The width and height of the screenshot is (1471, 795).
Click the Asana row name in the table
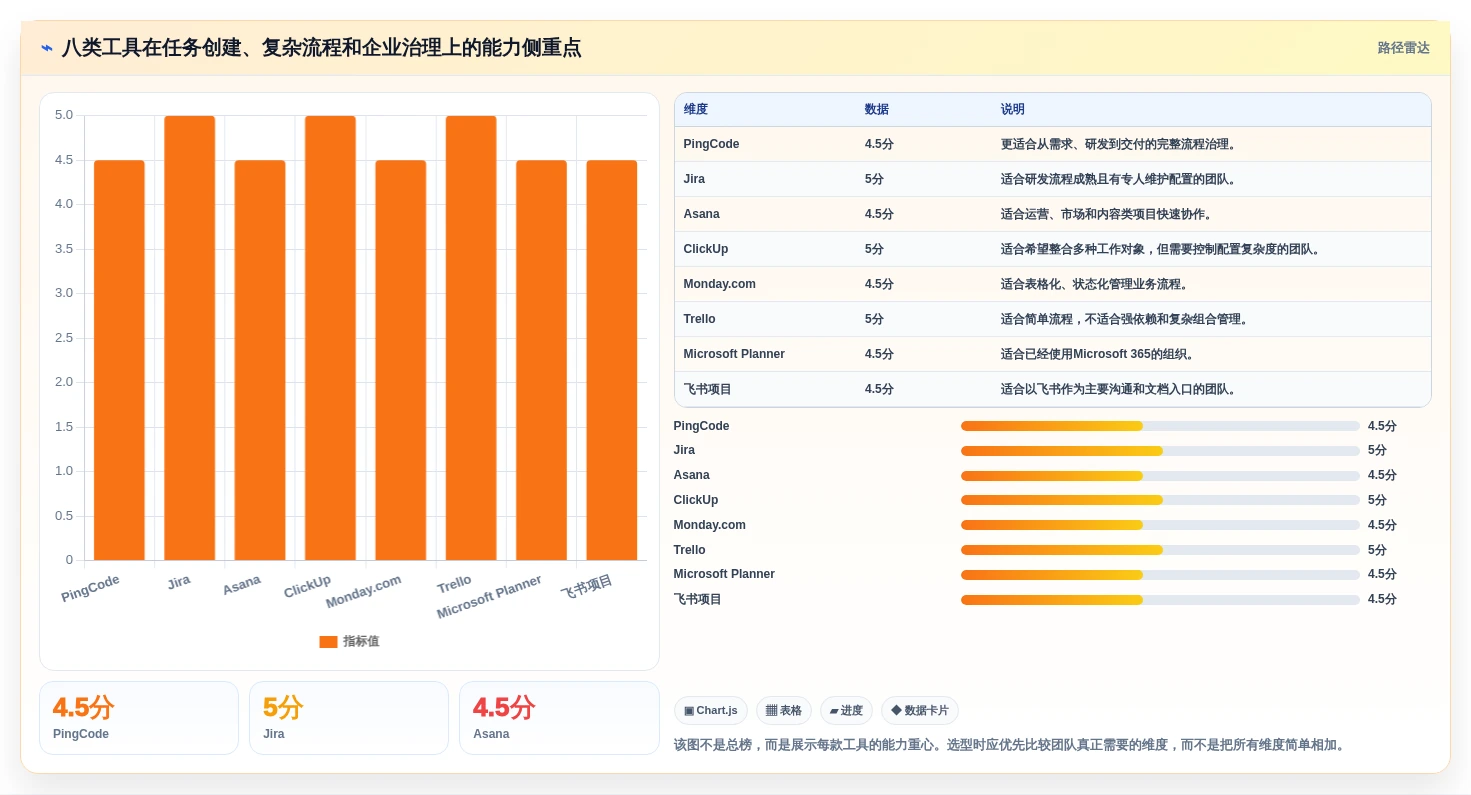tap(702, 214)
